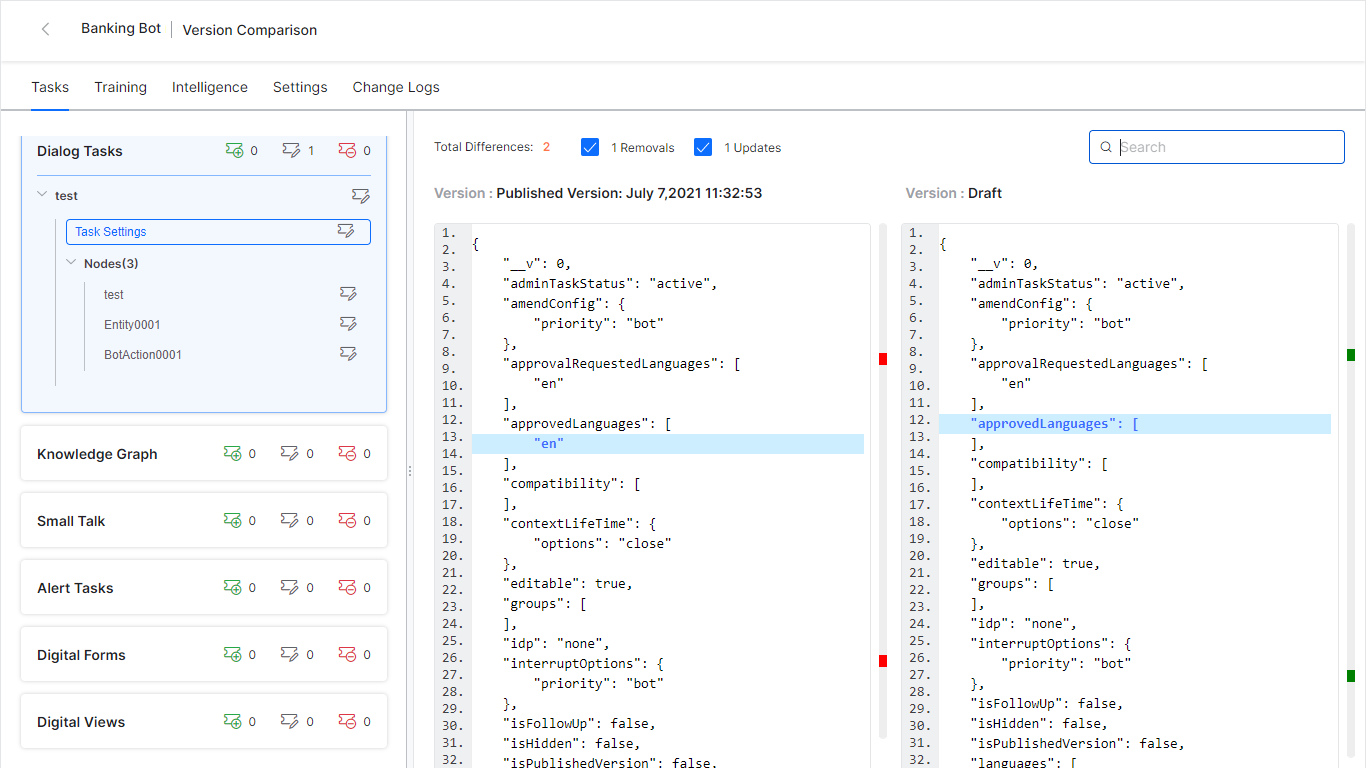Select the test node in Nodes list
The width and height of the screenshot is (1366, 768).
113,294
